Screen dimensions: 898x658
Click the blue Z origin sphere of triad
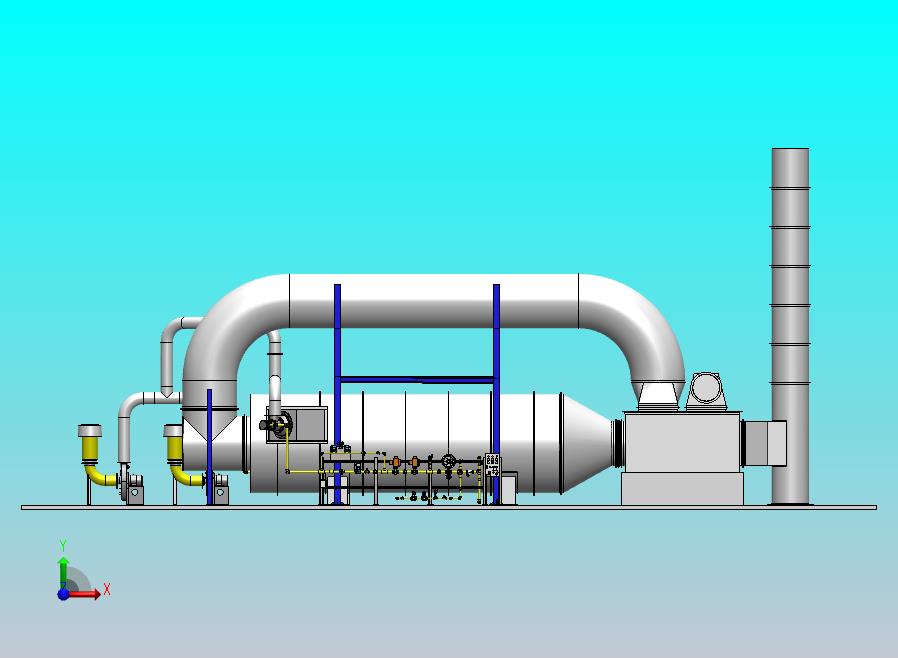64,594
